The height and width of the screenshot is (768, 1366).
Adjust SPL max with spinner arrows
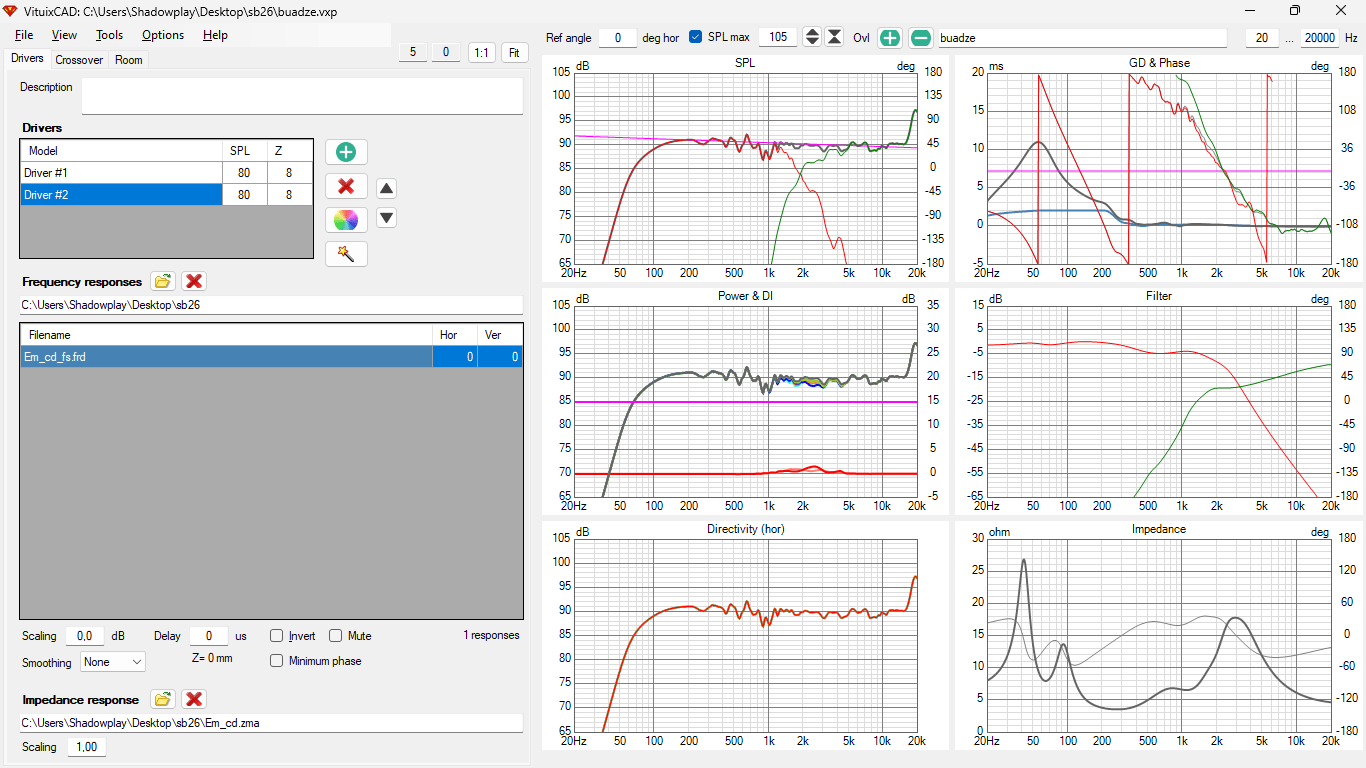pos(812,37)
